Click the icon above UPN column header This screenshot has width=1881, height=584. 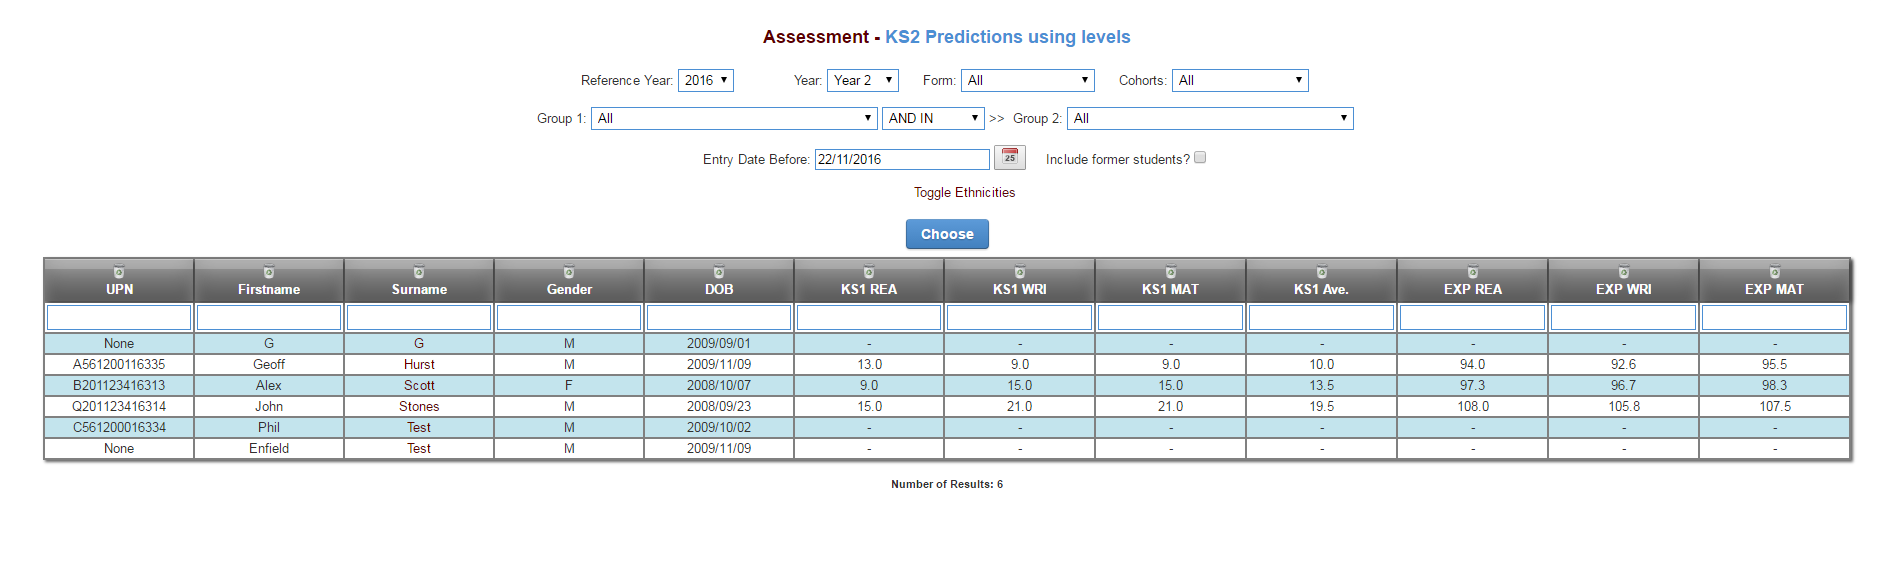click(119, 272)
